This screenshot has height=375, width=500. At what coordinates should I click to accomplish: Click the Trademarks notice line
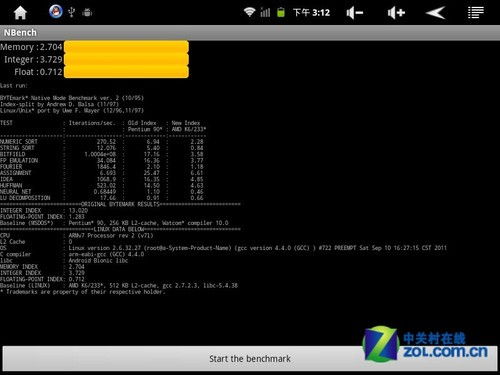[82, 292]
